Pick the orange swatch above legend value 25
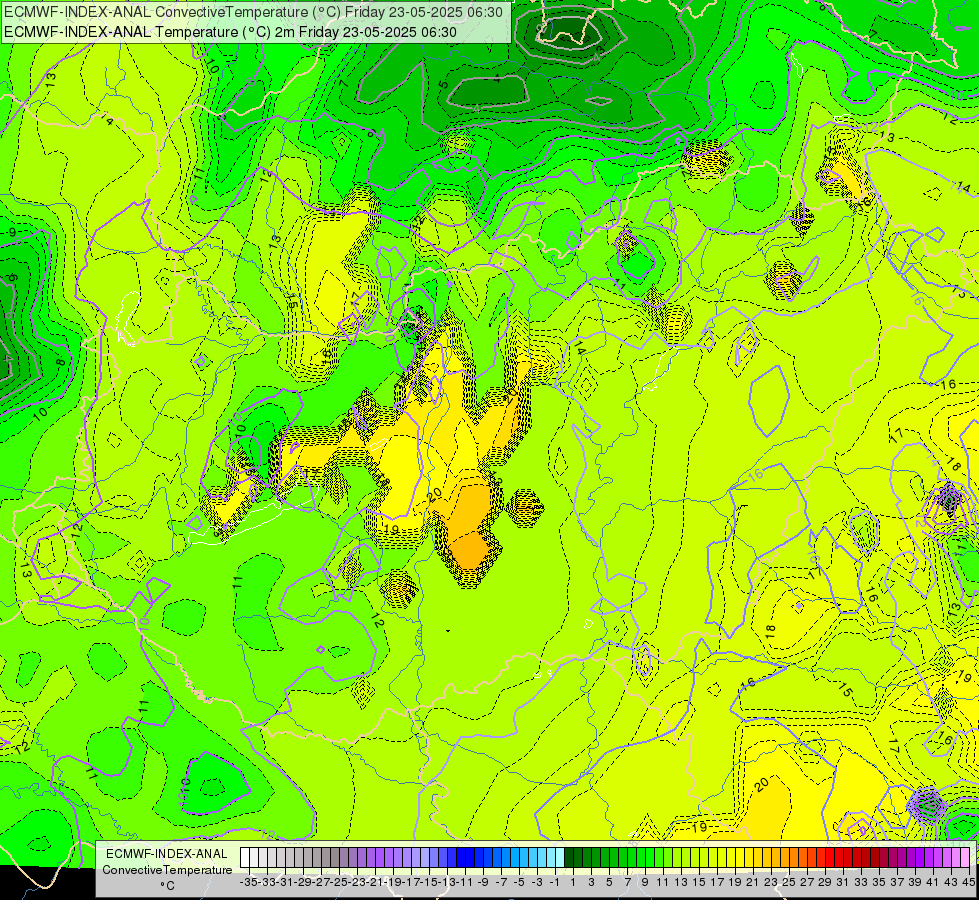 click(785, 857)
